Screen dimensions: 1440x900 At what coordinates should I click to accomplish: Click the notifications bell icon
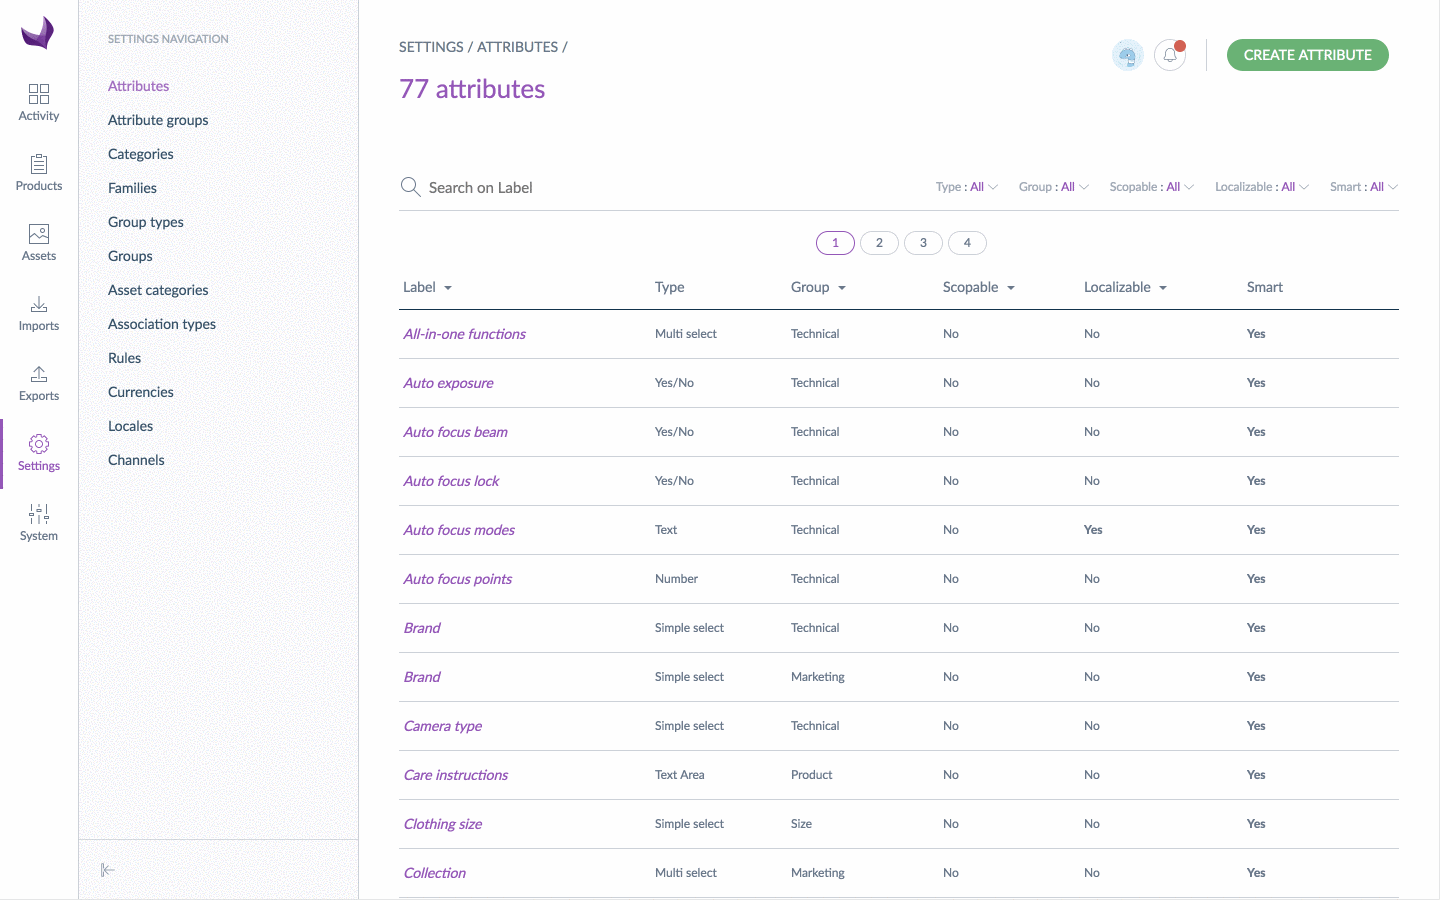click(1170, 55)
